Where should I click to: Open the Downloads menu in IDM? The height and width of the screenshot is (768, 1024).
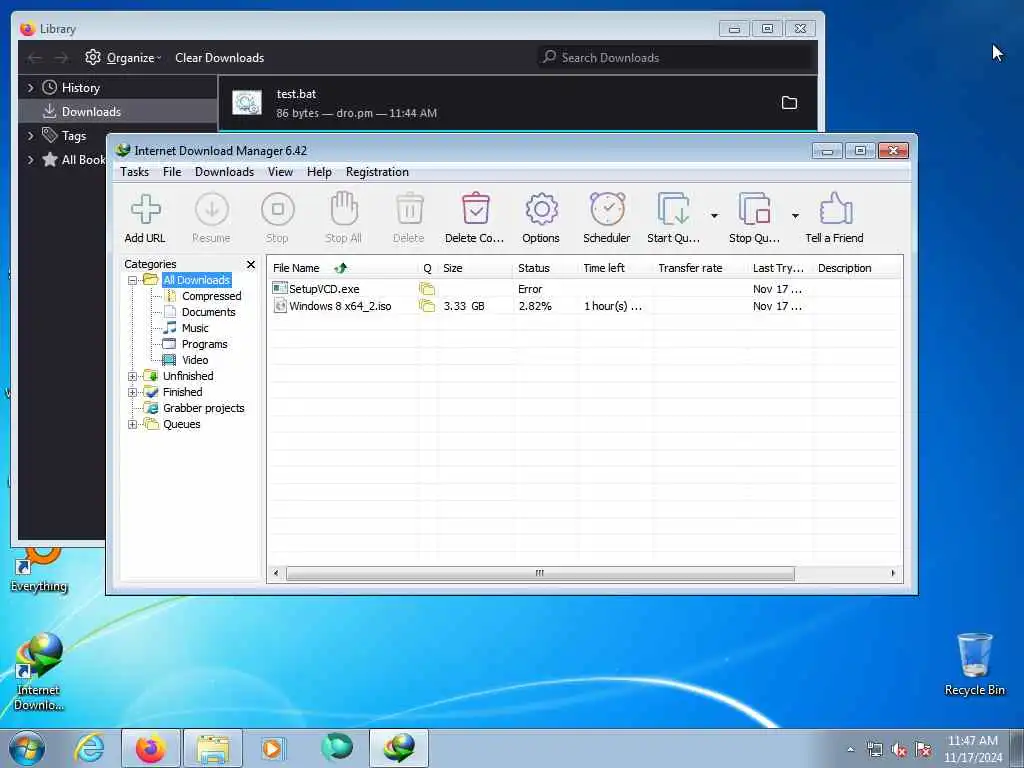pyautogui.click(x=224, y=172)
